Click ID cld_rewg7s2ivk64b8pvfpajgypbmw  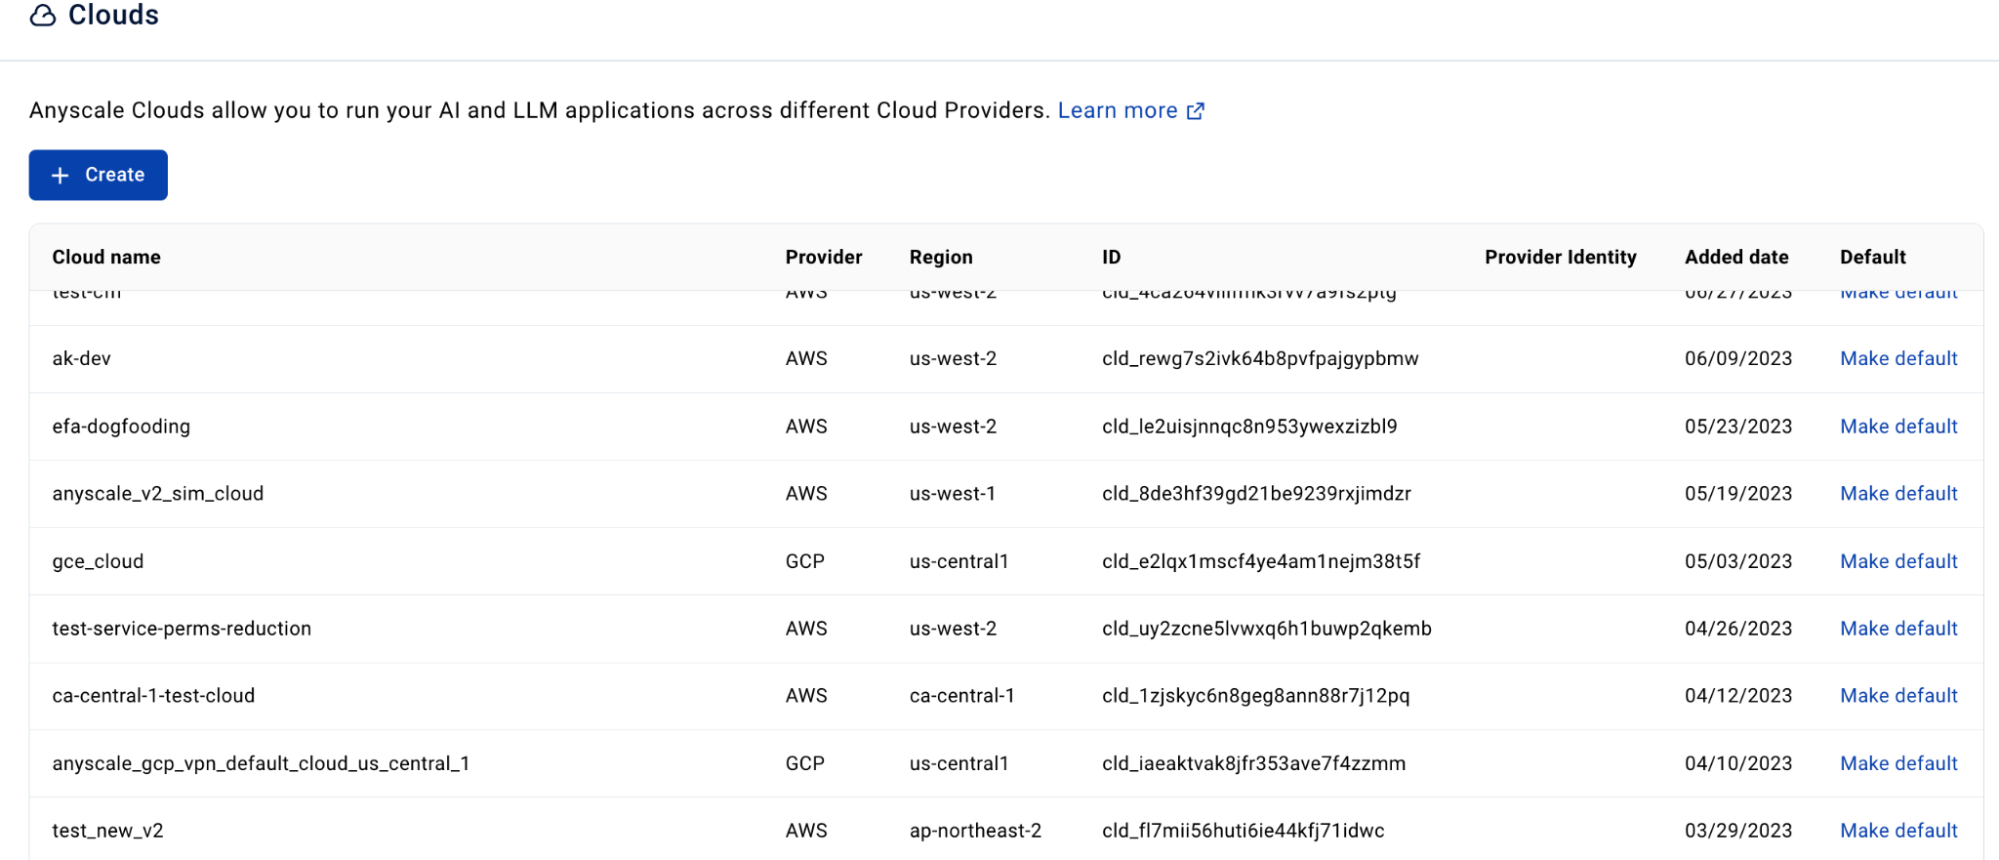click(1260, 358)
